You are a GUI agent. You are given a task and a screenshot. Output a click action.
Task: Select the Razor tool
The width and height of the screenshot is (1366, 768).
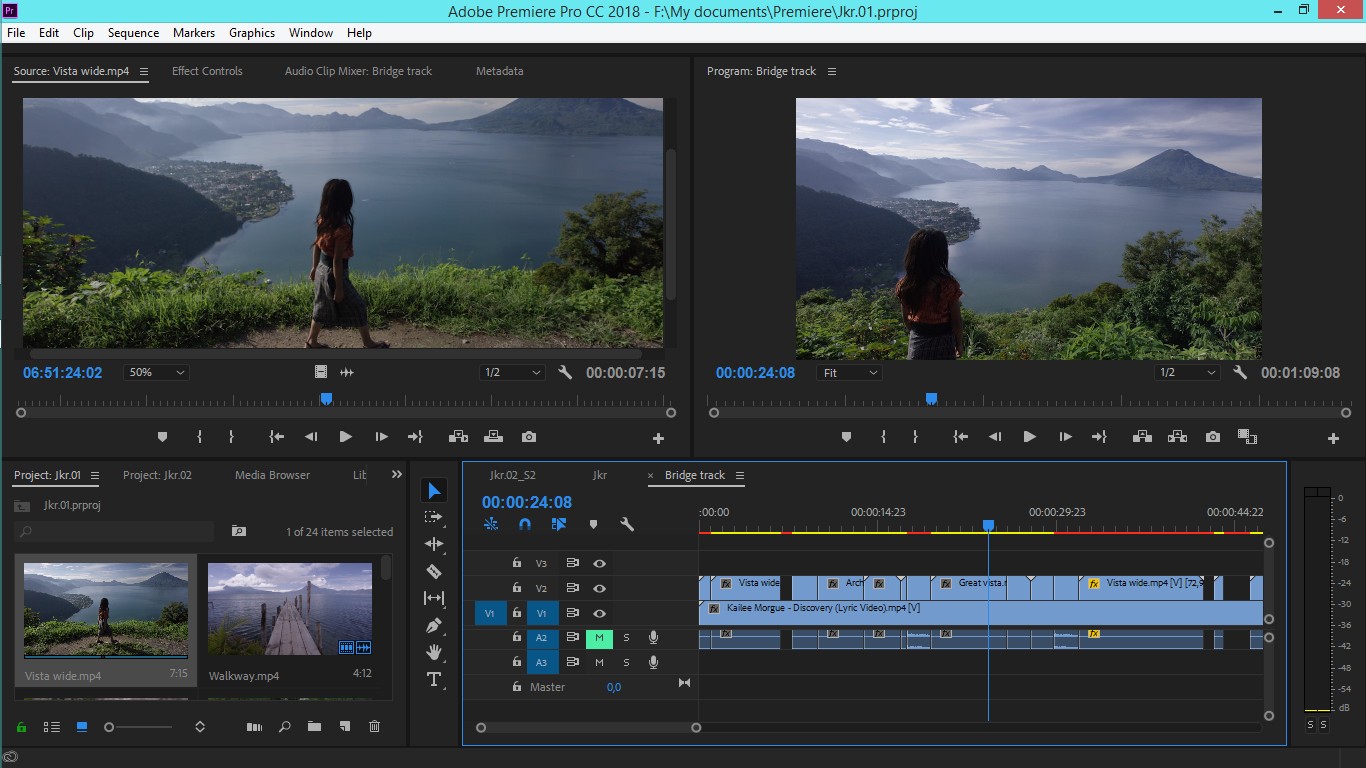pos(434,571)
